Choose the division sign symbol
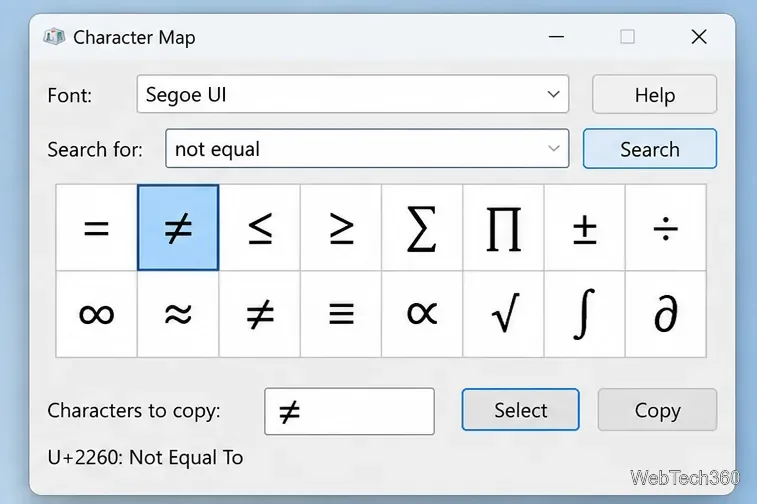The width and height of the screenshot is (757, 504). [x=666, y=227]
